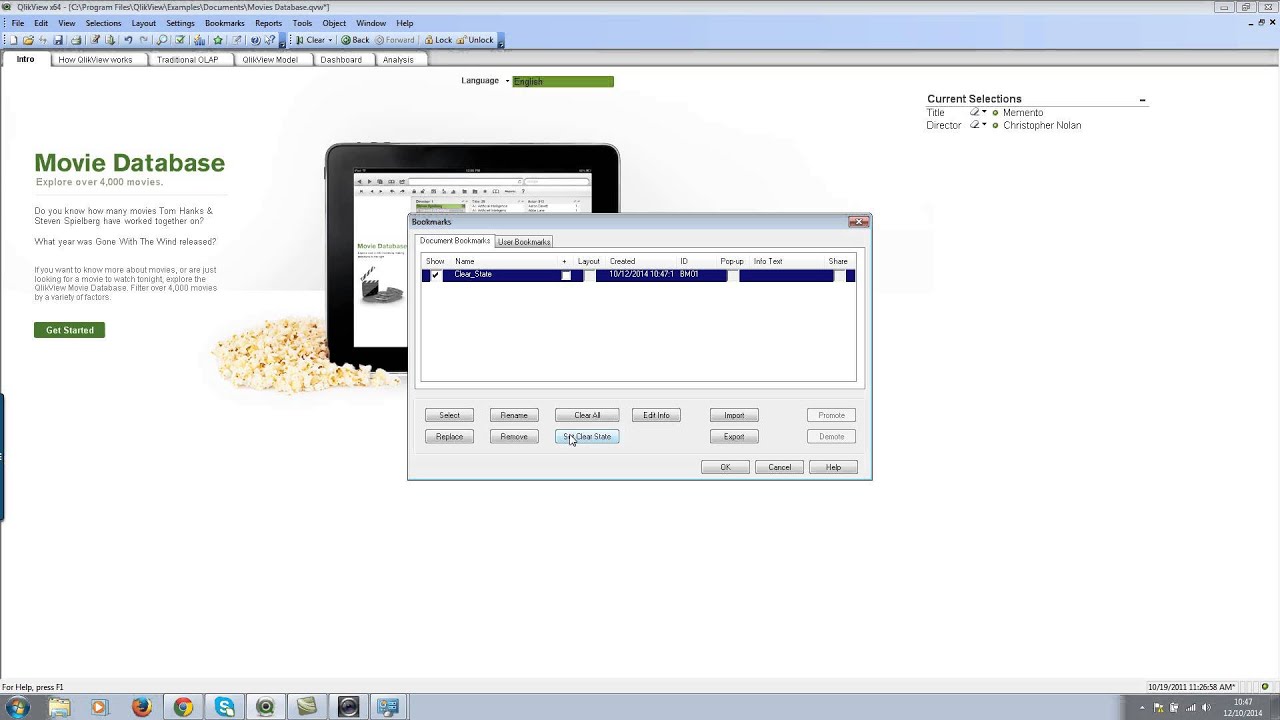Click the eraser icon next to Director
Image resolution: width=1280 pixels, height=720 pixels.
[974, 126]
